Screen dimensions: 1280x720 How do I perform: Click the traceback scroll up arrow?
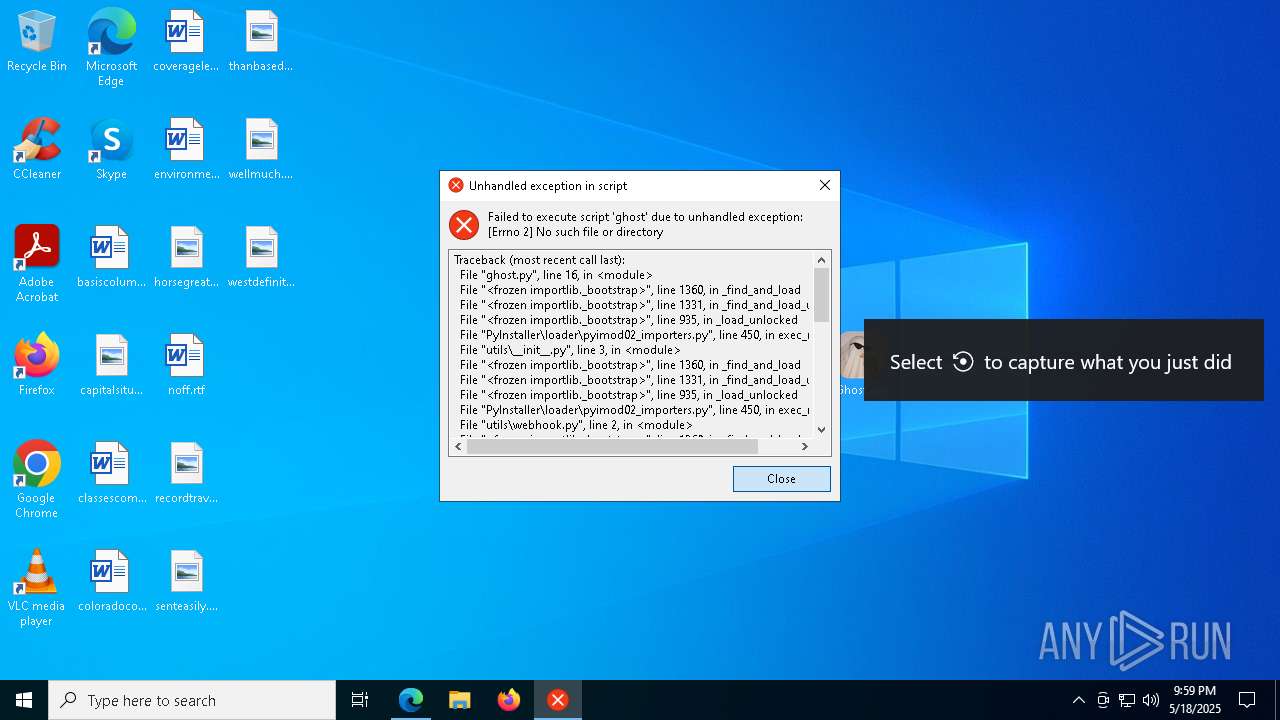click(x=822, y=260)
